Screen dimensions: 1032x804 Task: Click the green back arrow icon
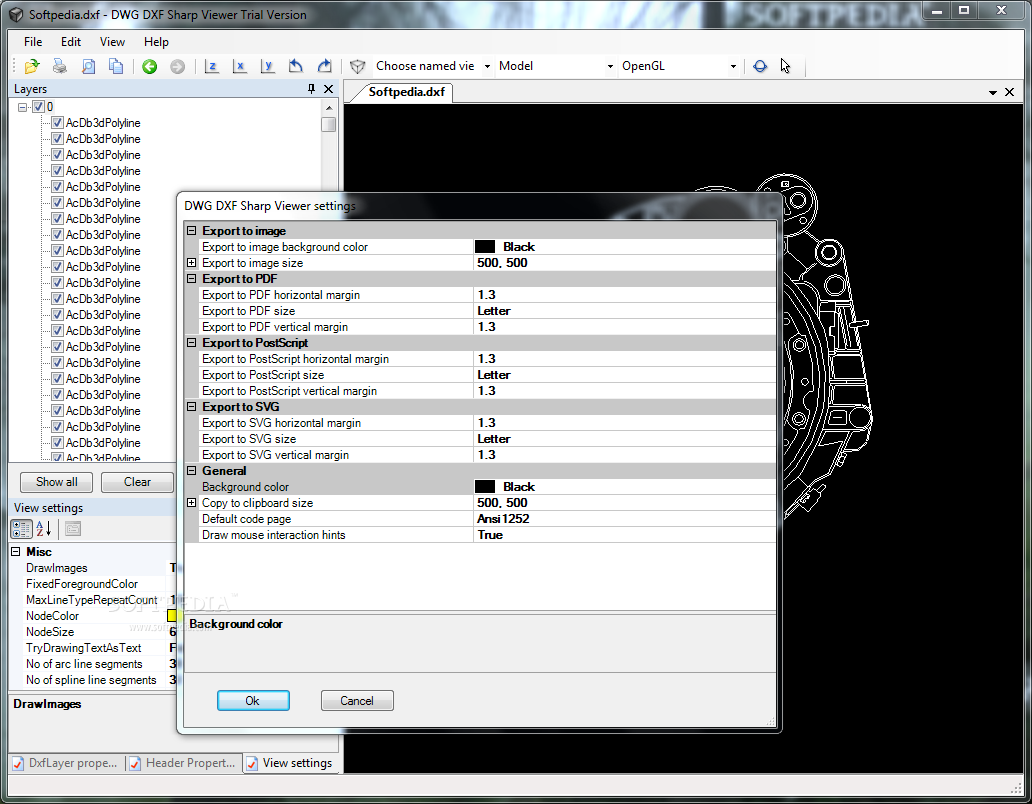(x=149, y=66)
